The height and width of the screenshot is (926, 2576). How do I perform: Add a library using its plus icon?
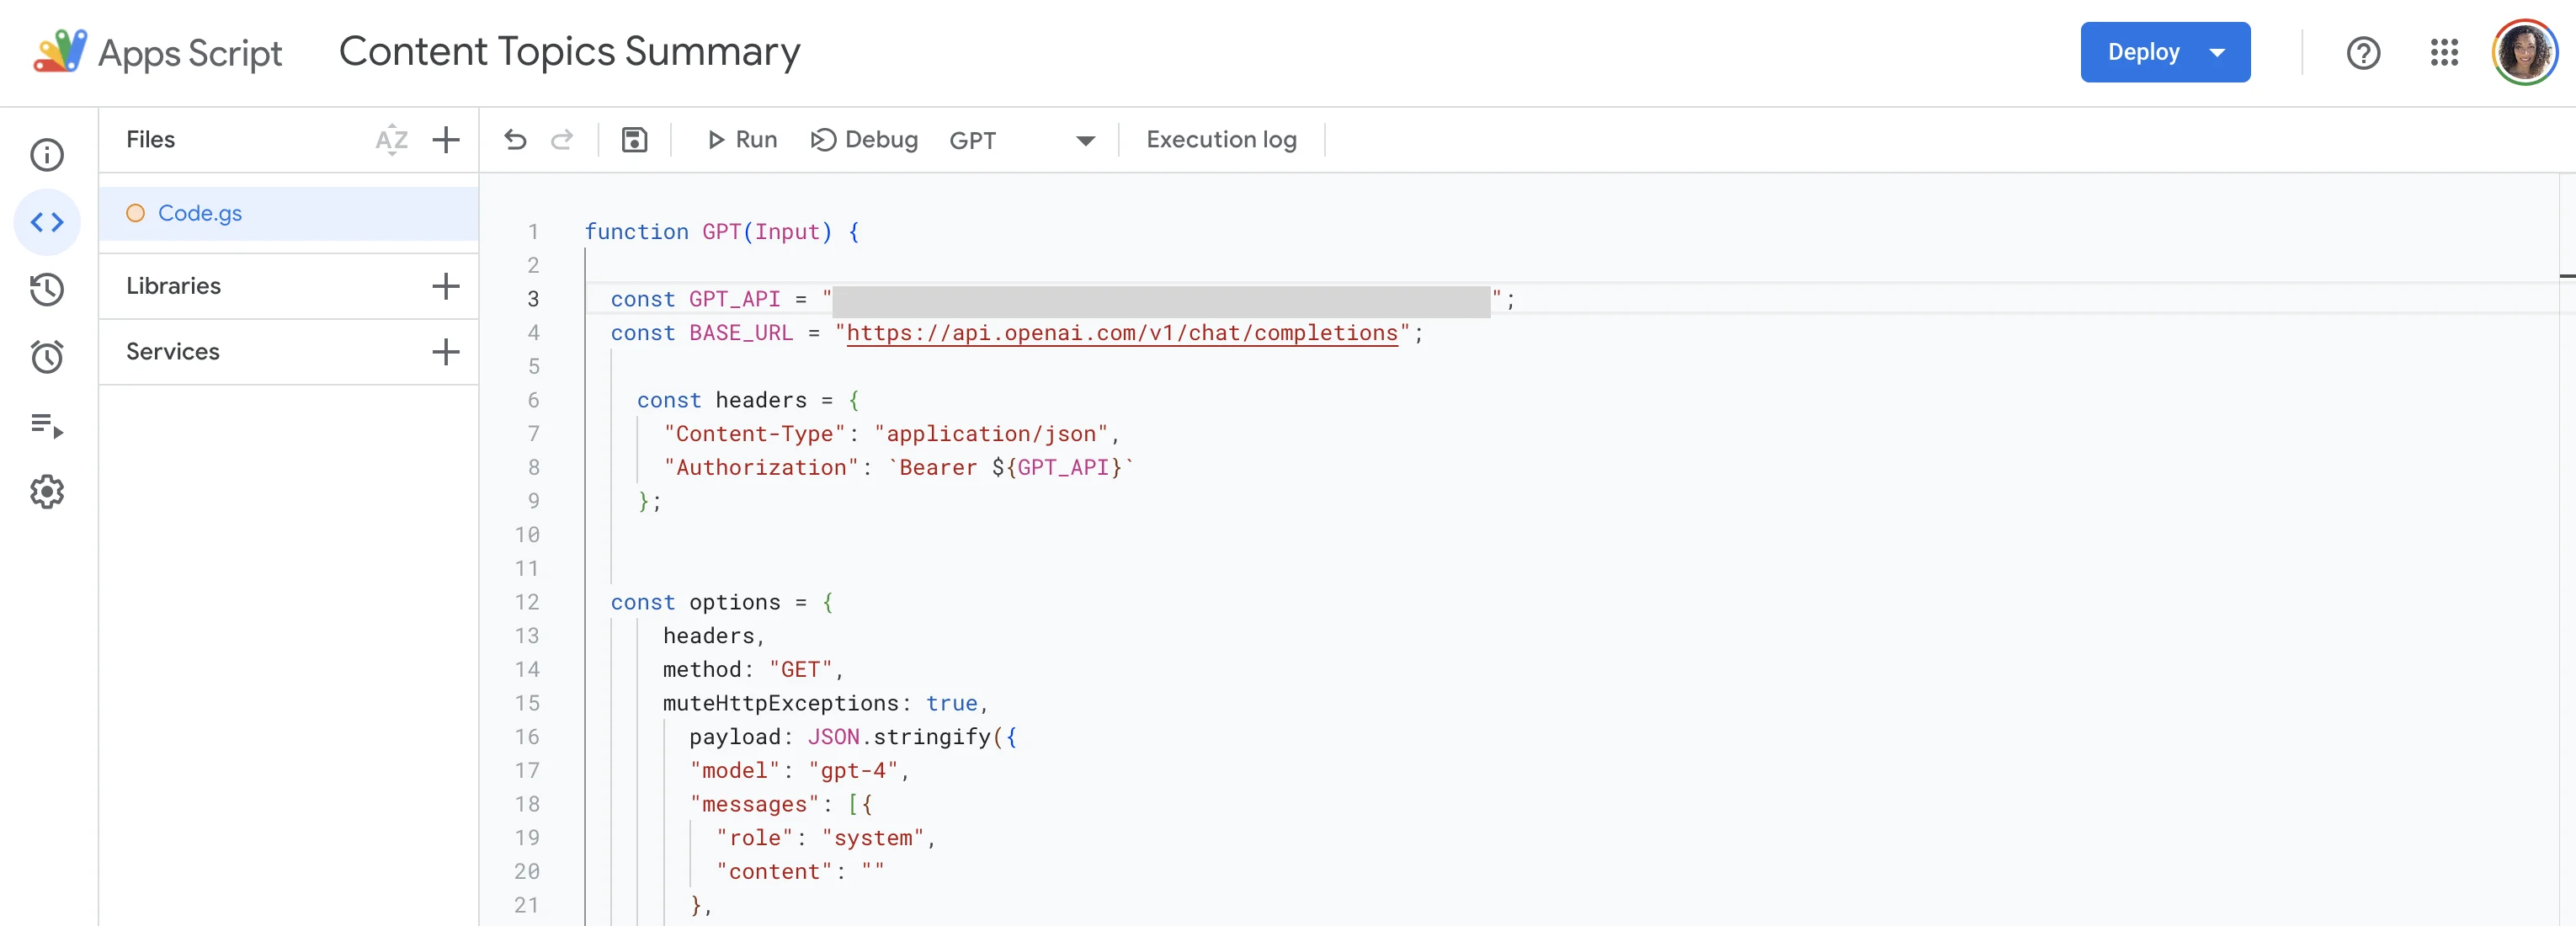tap(446, 287)
